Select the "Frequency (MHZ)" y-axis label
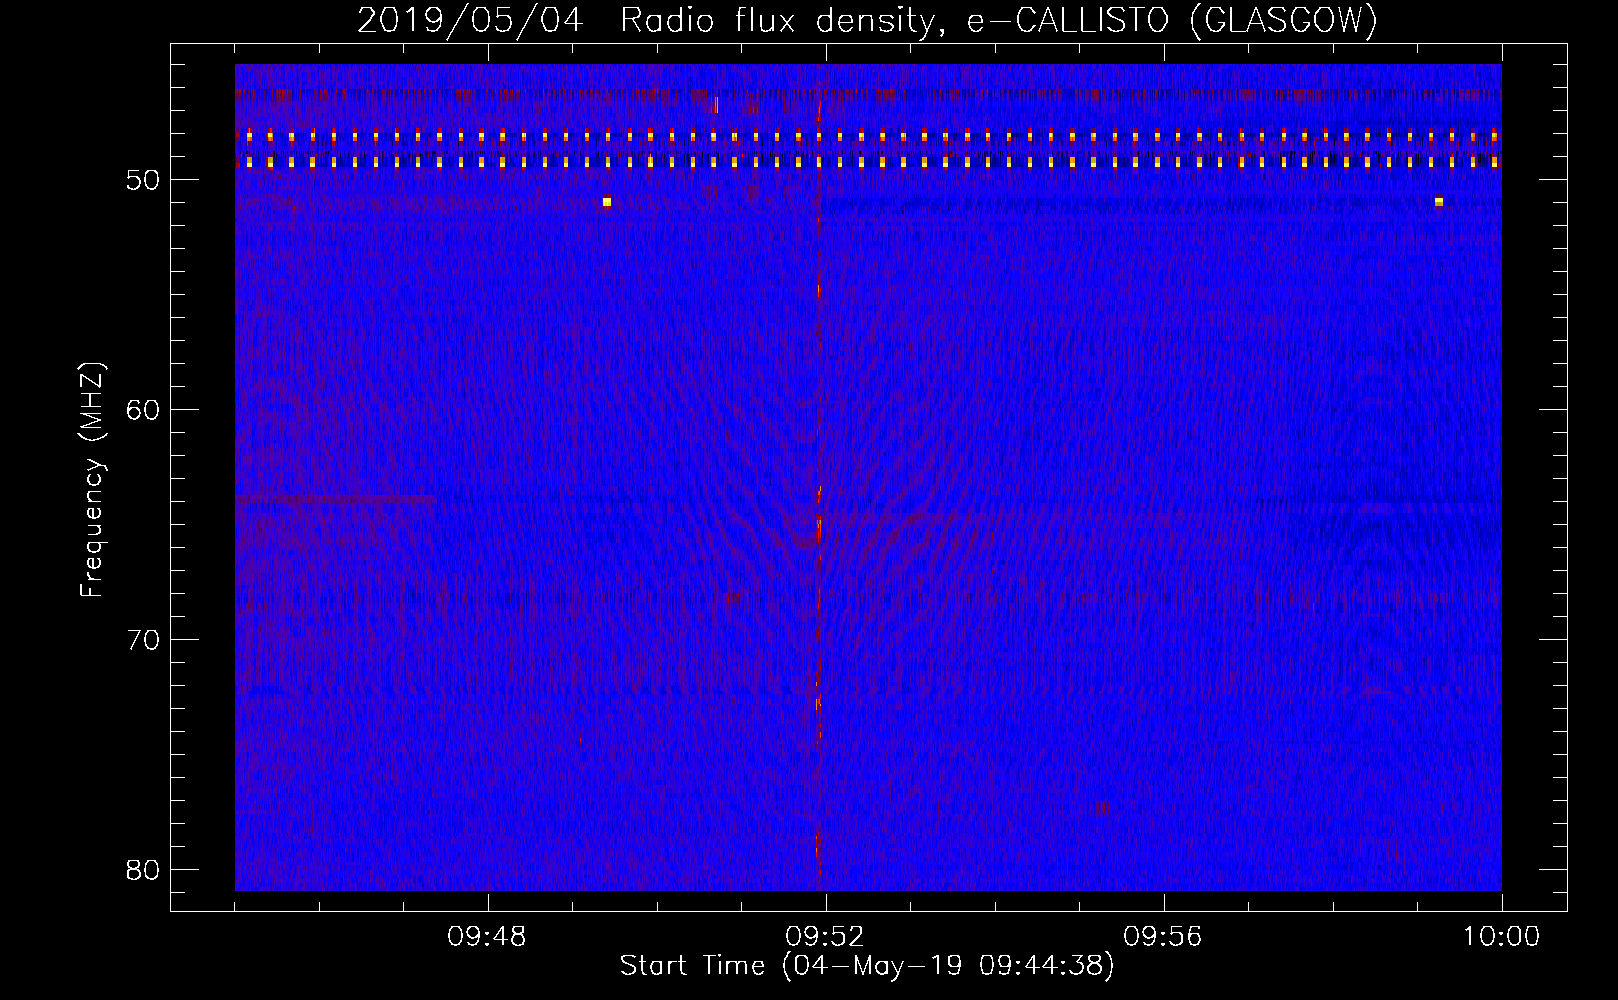This screenshot has width=1618, height=1000. coord(92,480)
